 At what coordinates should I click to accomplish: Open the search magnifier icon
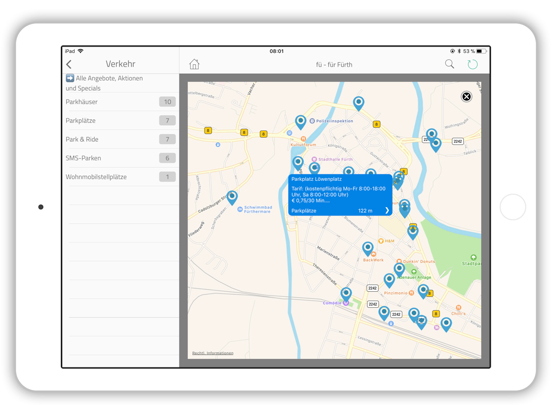(x=449, y=64)
